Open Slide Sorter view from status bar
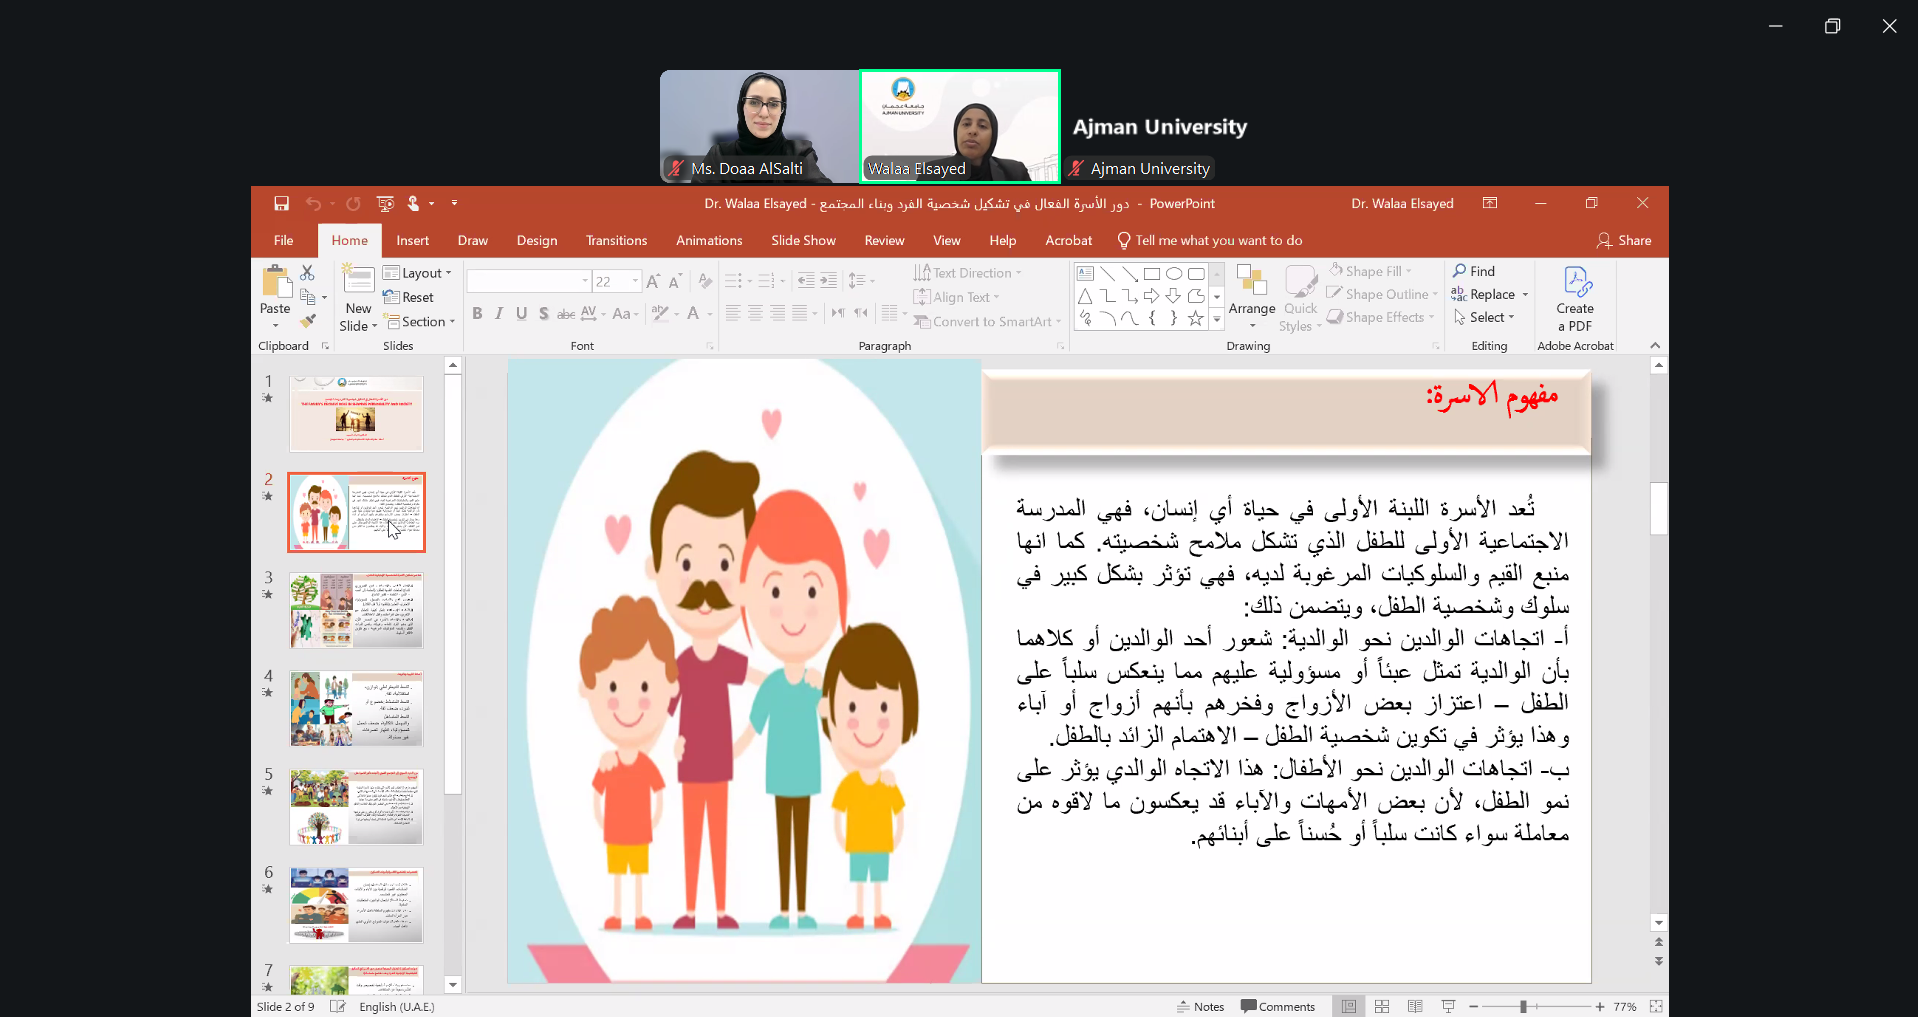 coord(1382,1007)
